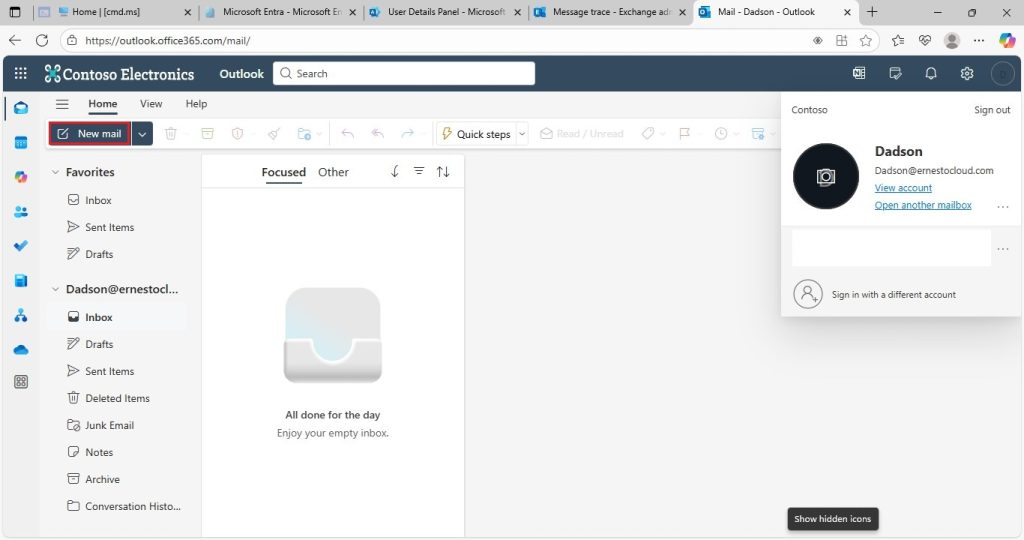Open the To Do checkmark app icon
Screen dimensions: 1024x540
pos(21,246)
